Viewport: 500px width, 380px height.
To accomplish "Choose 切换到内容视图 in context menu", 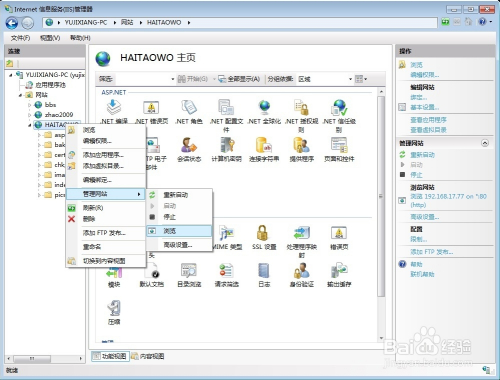I will (106, 261).
